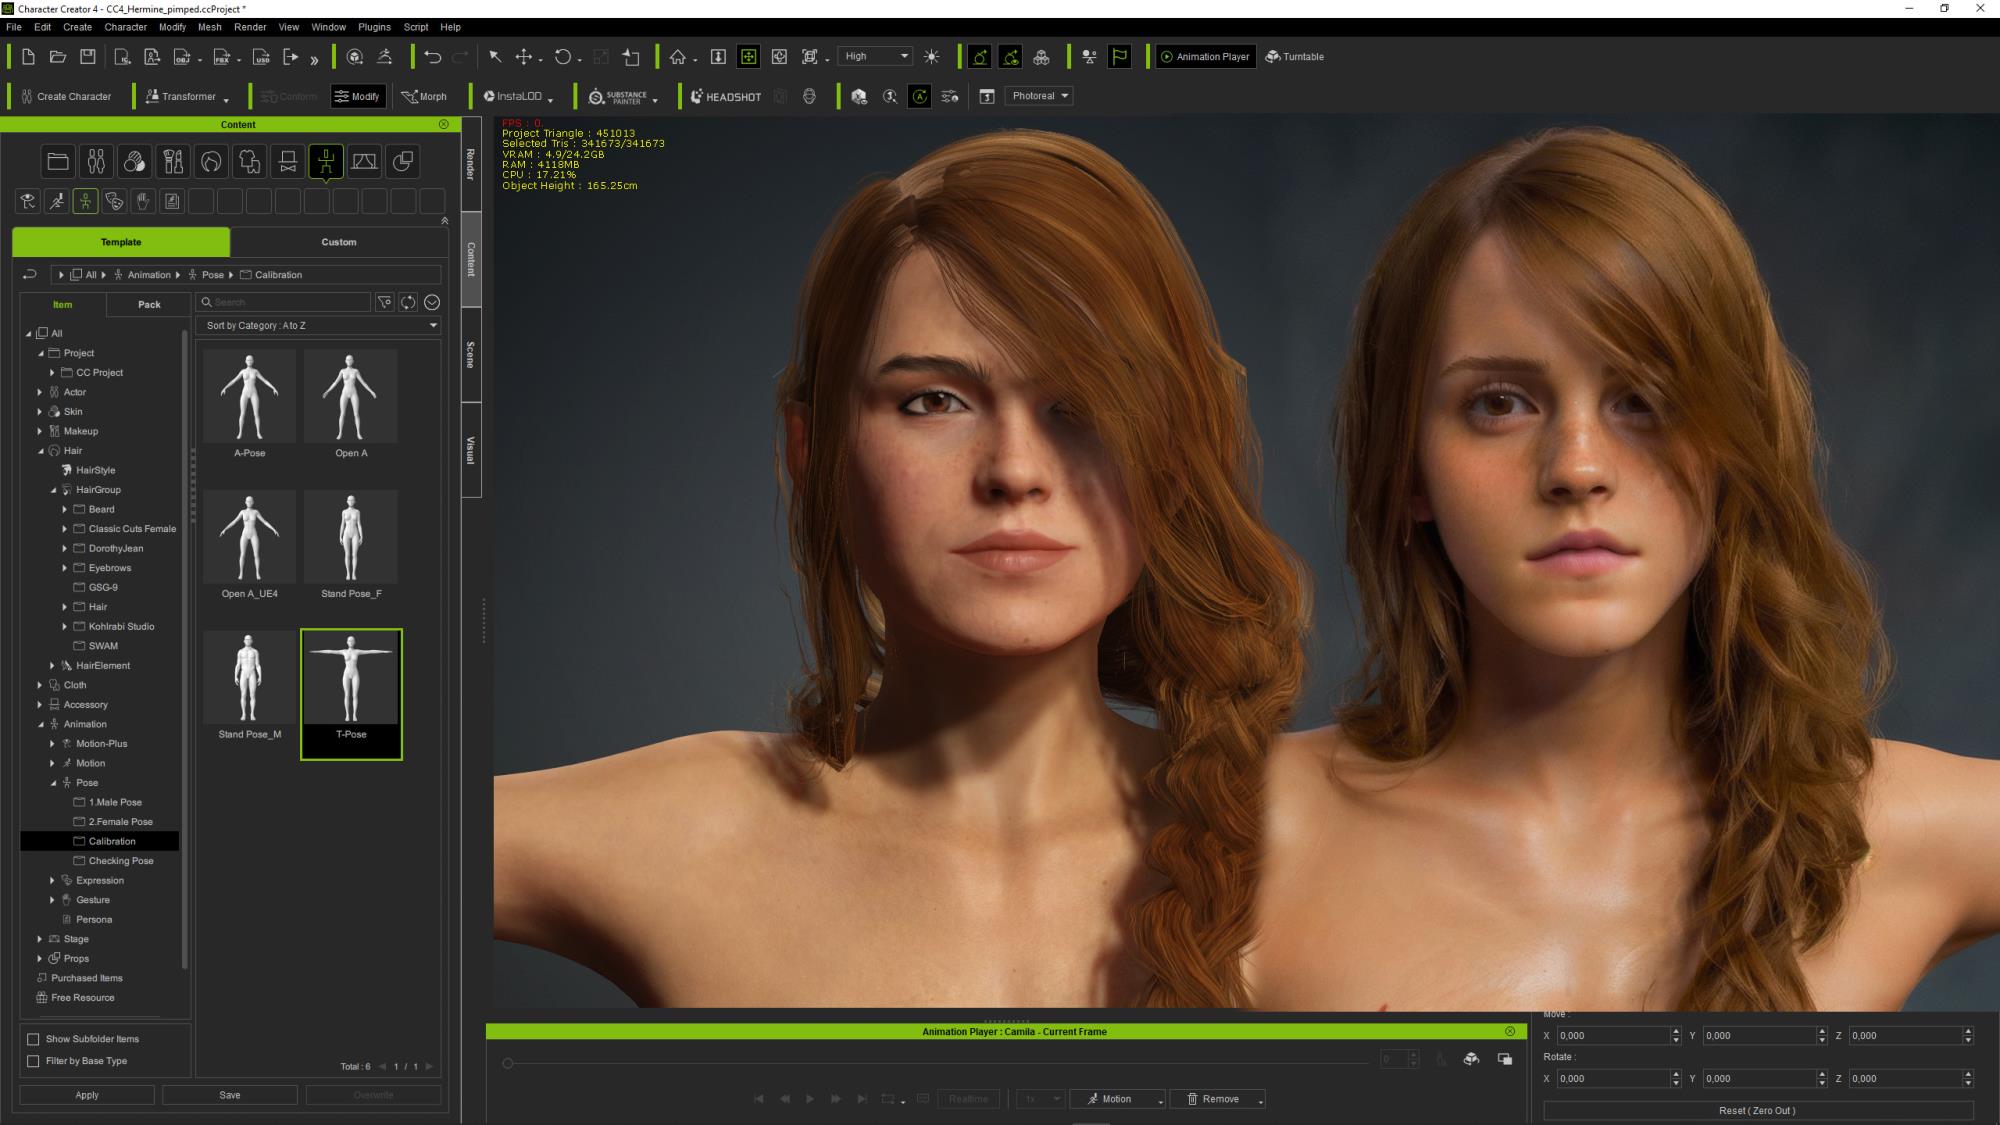Open the Stage content category icon

coord(364,161)
